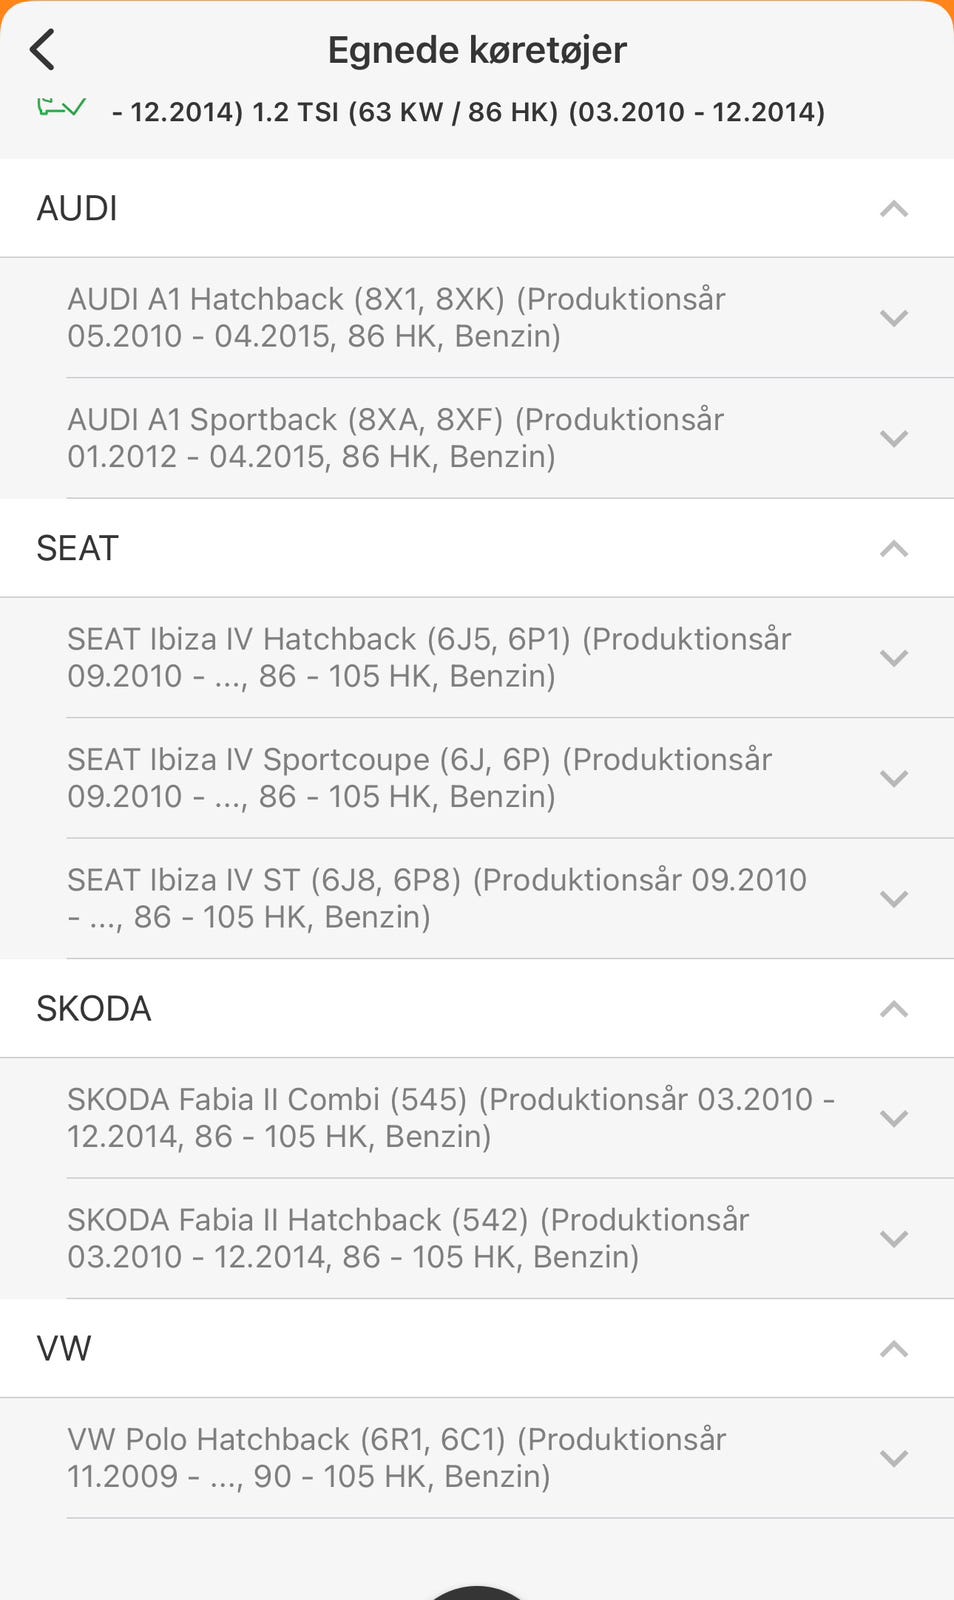954x1600 pixels.
Task: Expand SEAT Ibiza IV Sportcoupe chevron
Action: coord(893,778)
